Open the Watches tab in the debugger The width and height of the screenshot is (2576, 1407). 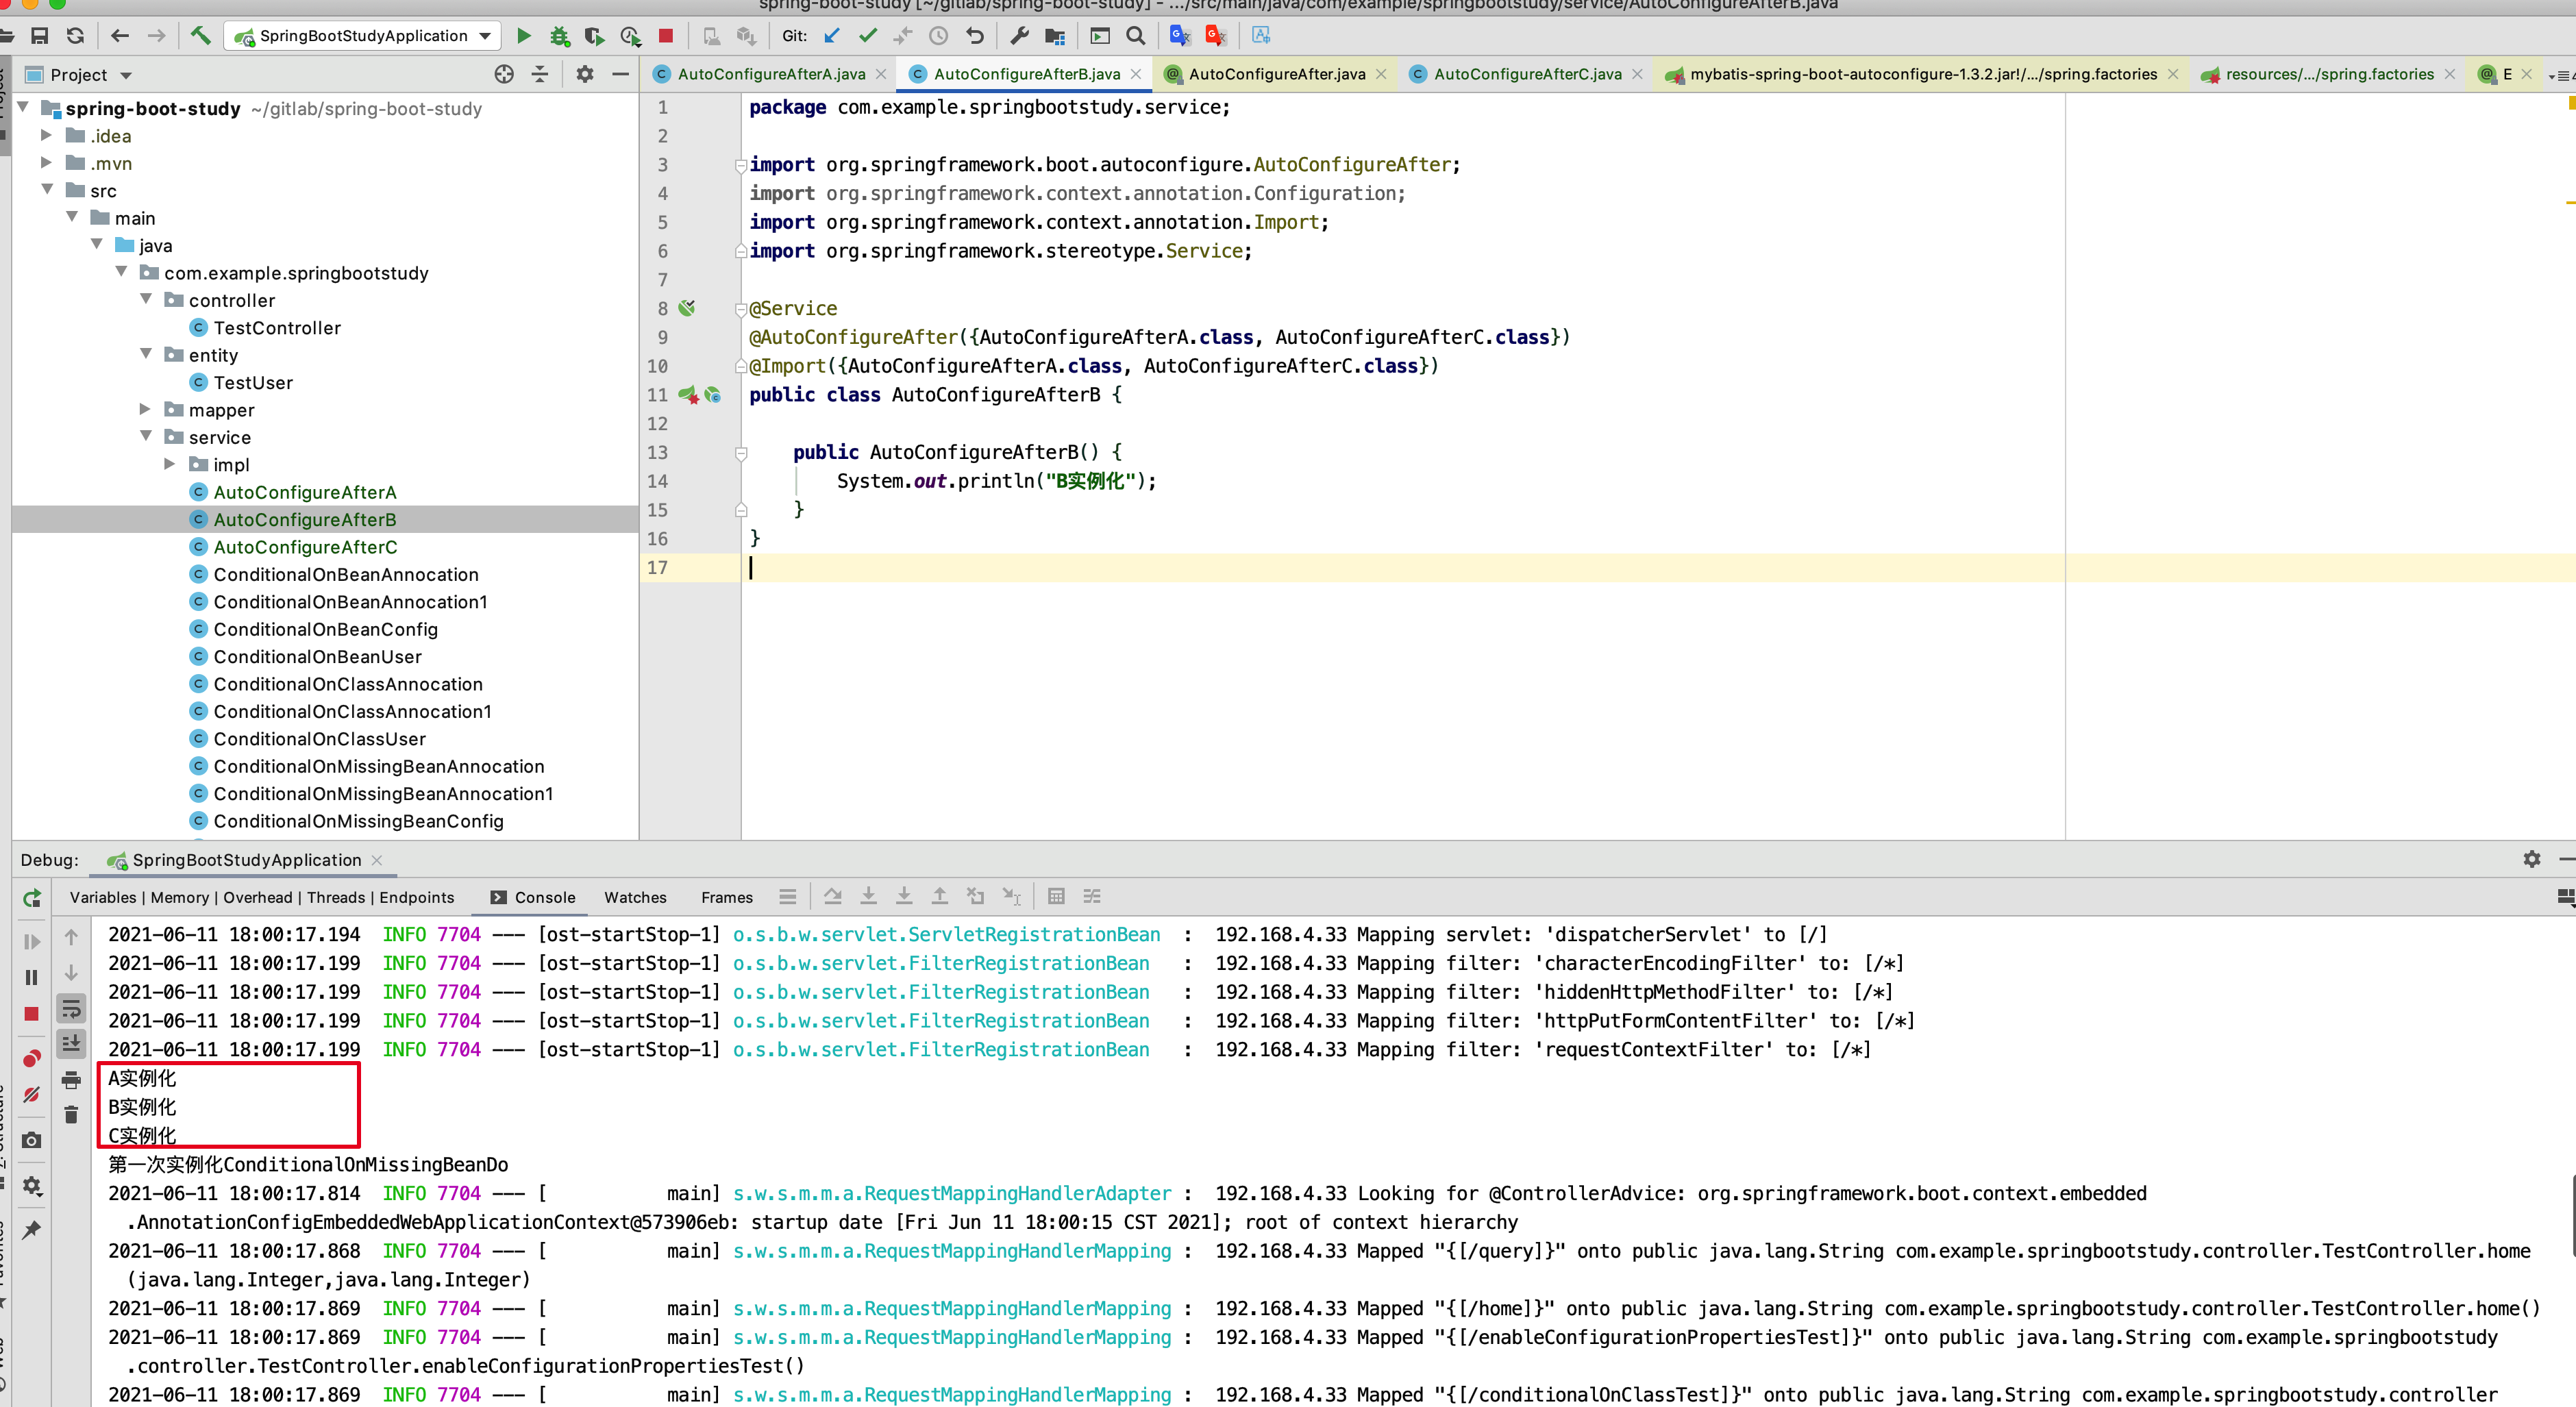click(635, 897)
